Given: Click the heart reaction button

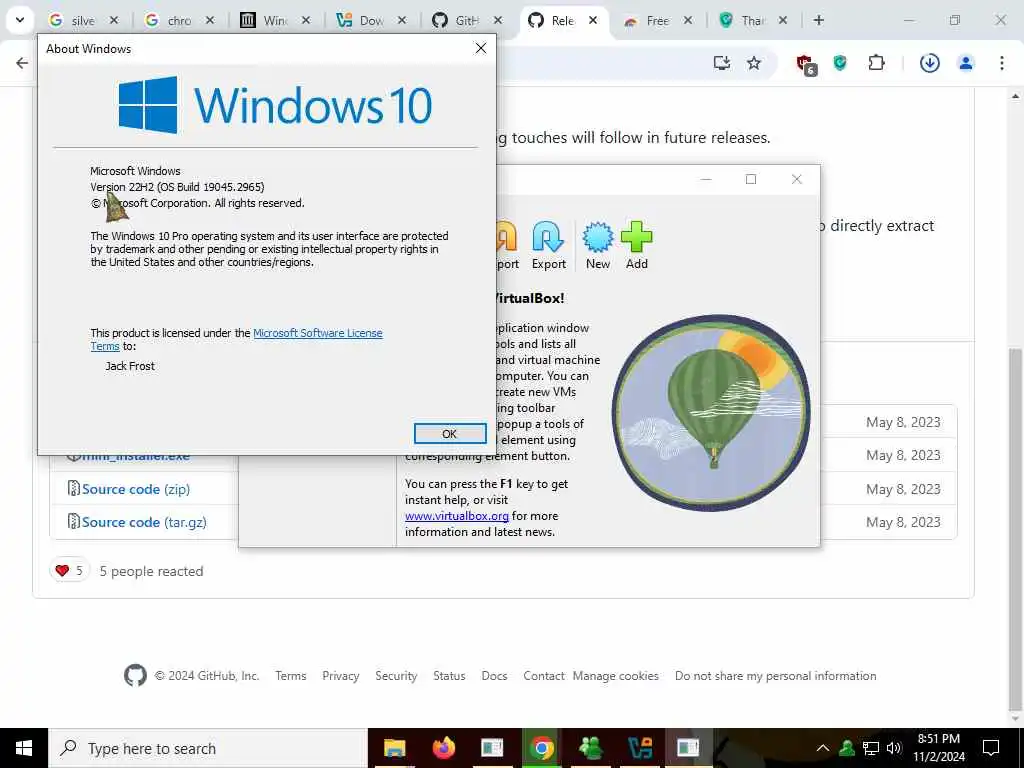Looking at the screenshot, I should click(69, 571).
